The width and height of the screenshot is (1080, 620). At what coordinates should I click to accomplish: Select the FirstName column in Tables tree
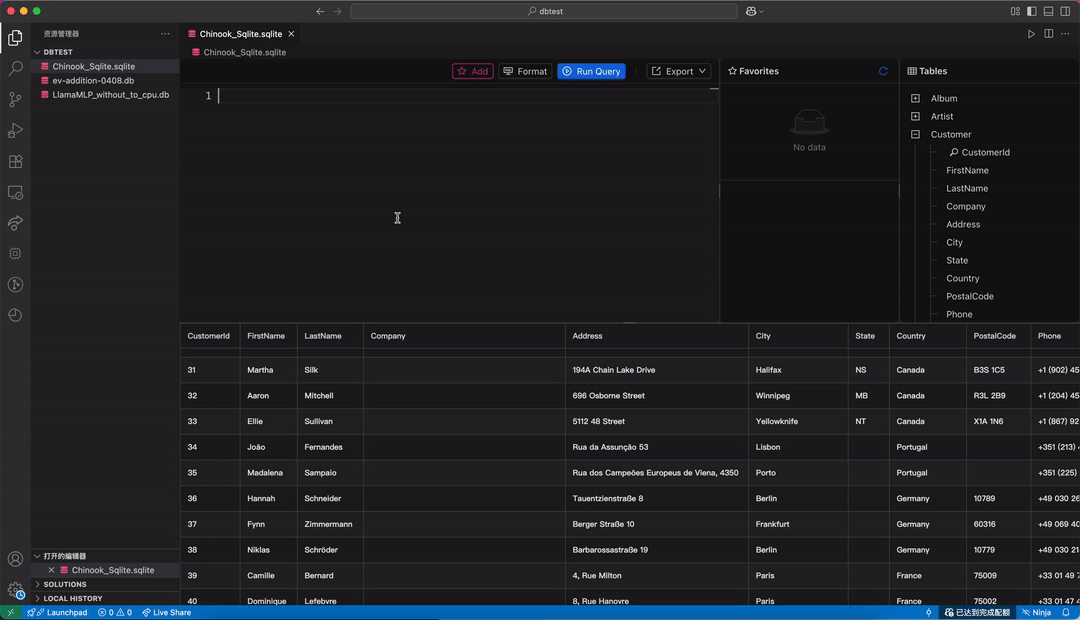967,170
